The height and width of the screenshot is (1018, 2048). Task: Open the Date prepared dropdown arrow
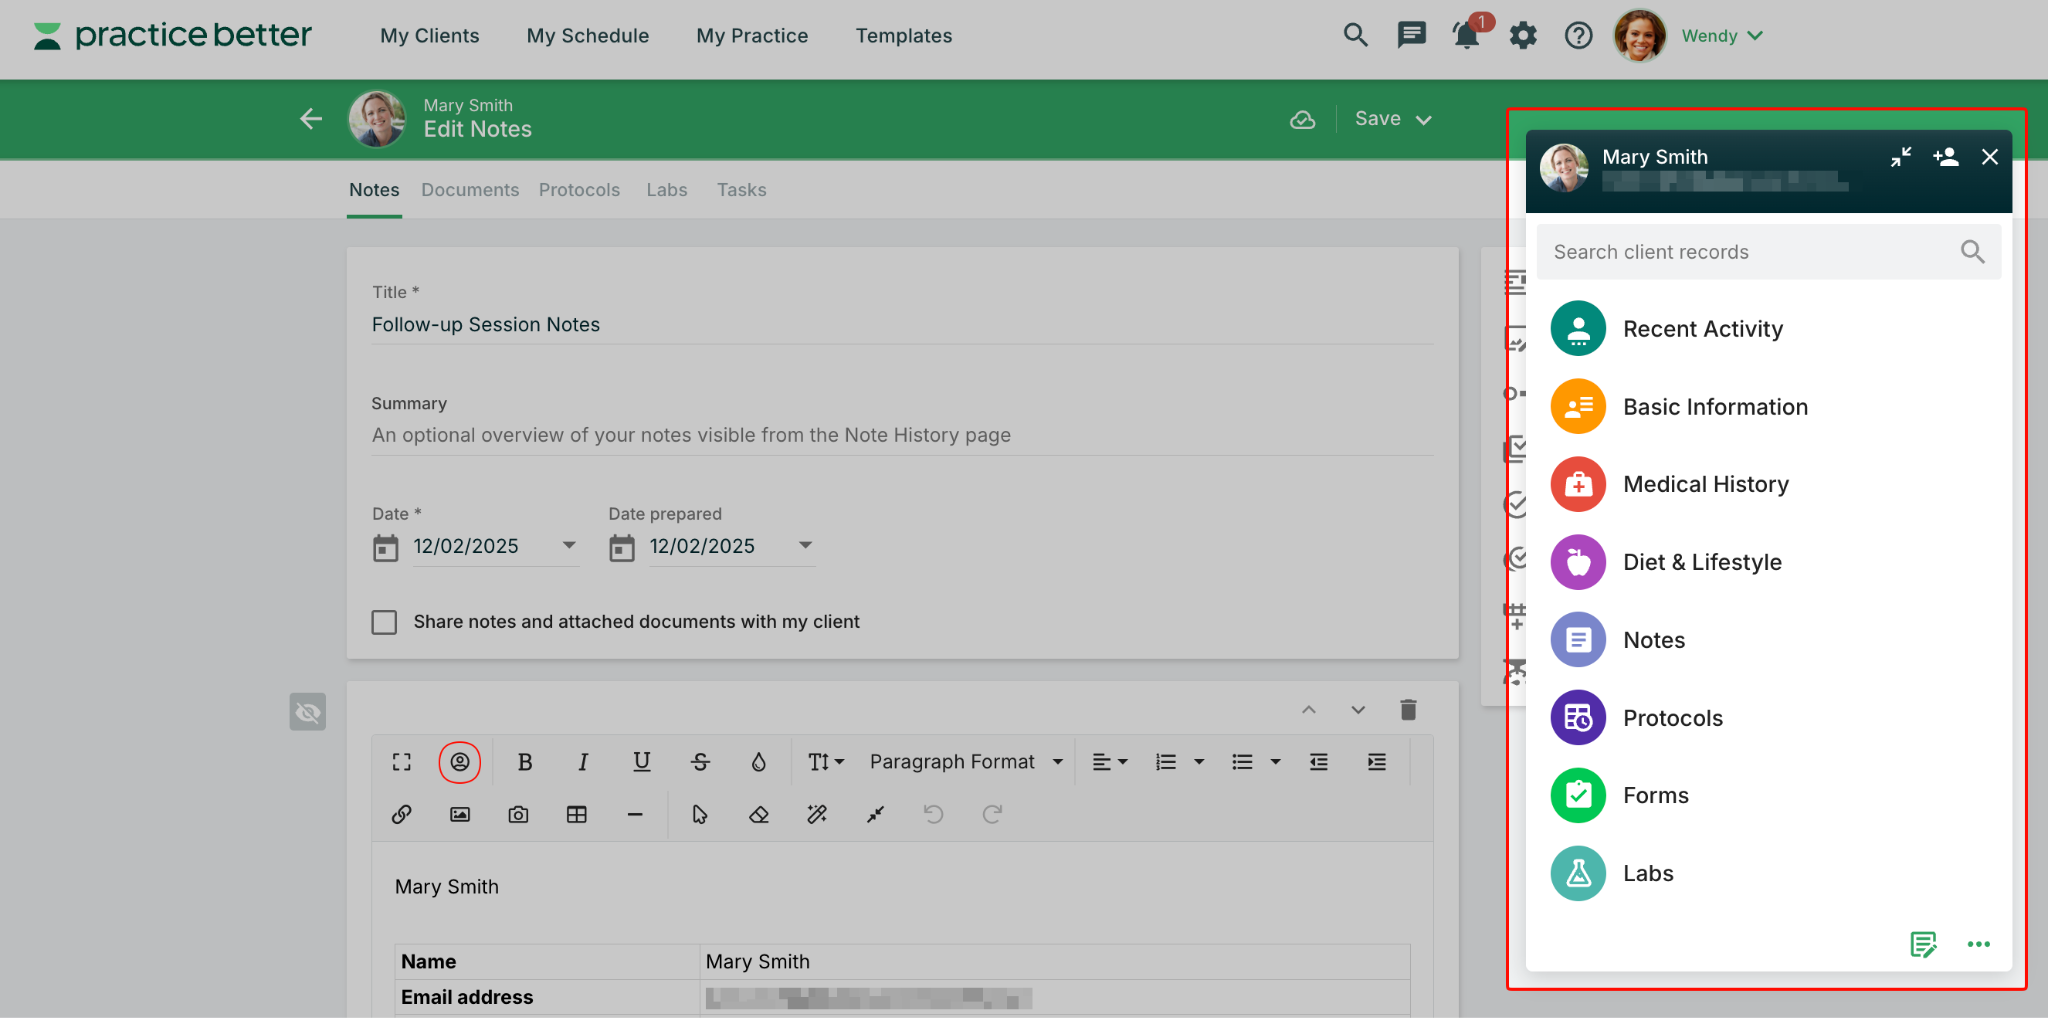click(x=805, y=546)
